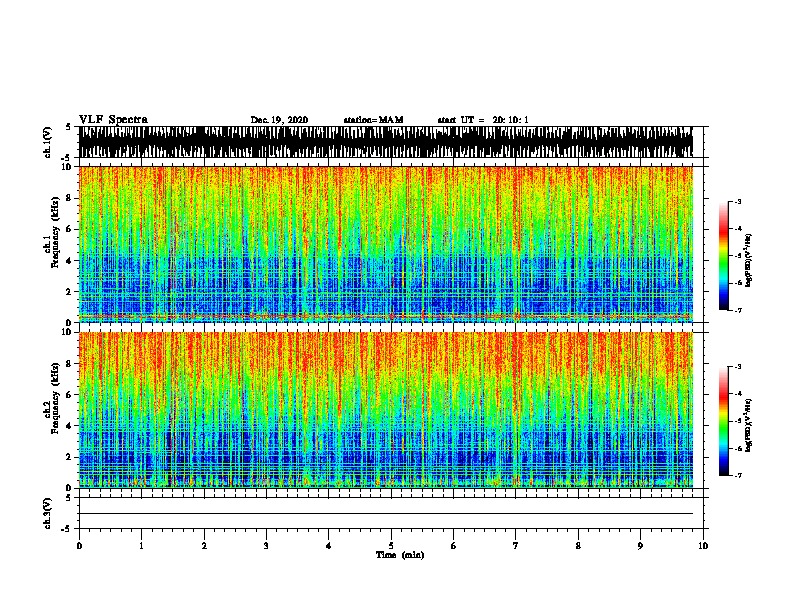This screenshot has height=612, width=792.
Task: Click the "5" tick on time axis
Action: [x=391, y=546]
